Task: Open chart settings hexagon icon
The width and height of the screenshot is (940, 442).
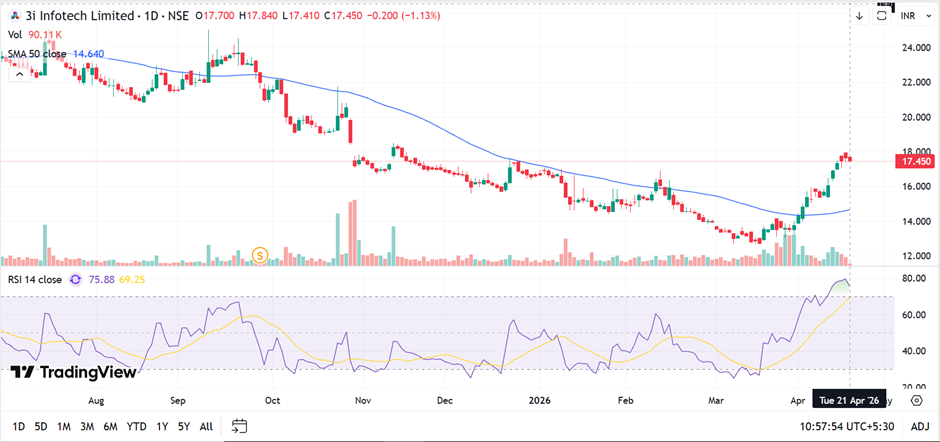Action: click(916, 399)
